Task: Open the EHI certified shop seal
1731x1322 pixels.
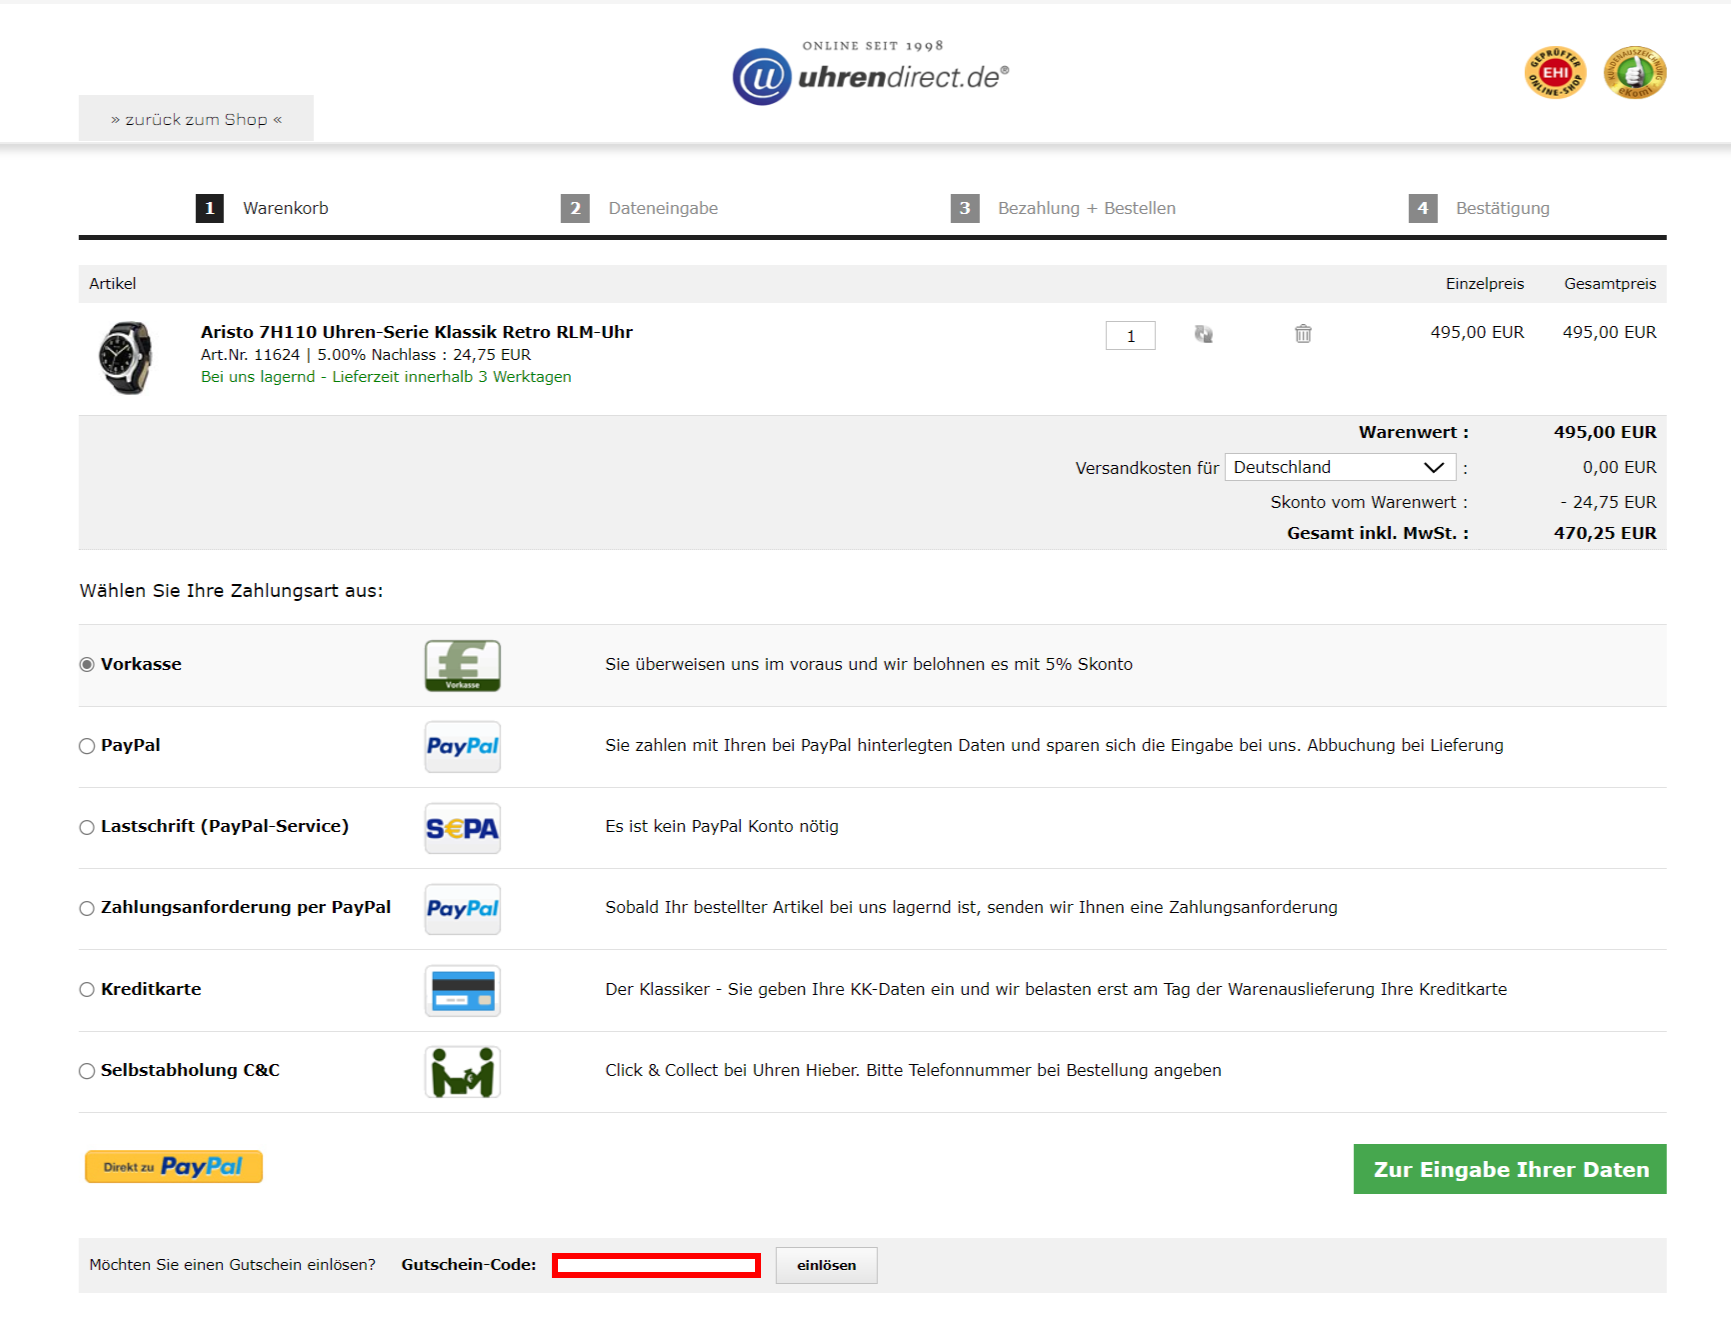Action: pos(1555,72)
